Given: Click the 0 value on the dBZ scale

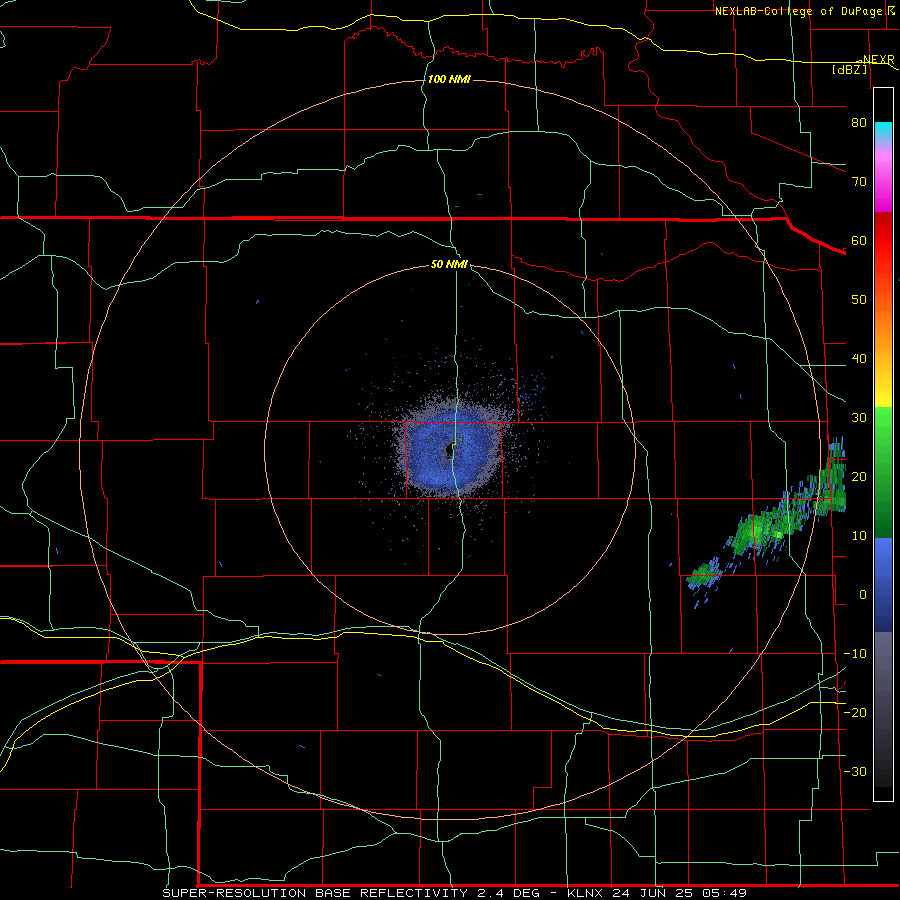Looking at the screenshot, I should coord(863,595).
